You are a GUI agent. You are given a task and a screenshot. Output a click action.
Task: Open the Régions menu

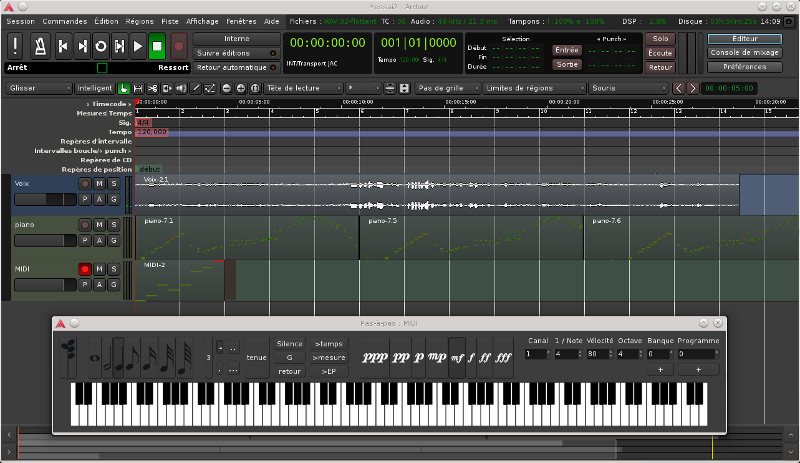138,20
